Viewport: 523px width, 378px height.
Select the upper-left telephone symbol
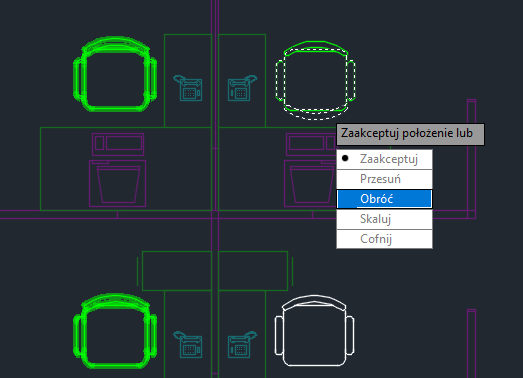[188, 88]
